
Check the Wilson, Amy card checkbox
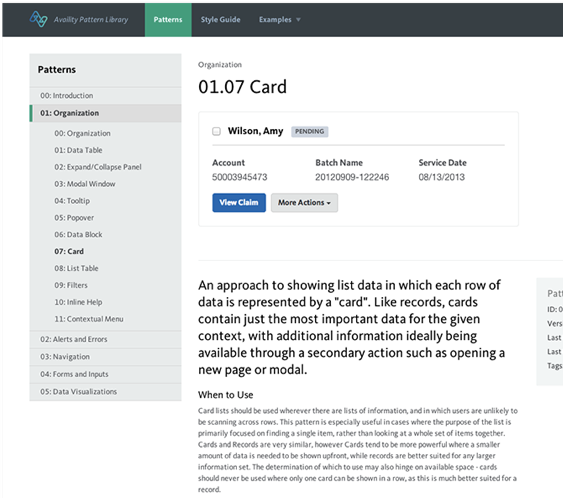(216, 131)
